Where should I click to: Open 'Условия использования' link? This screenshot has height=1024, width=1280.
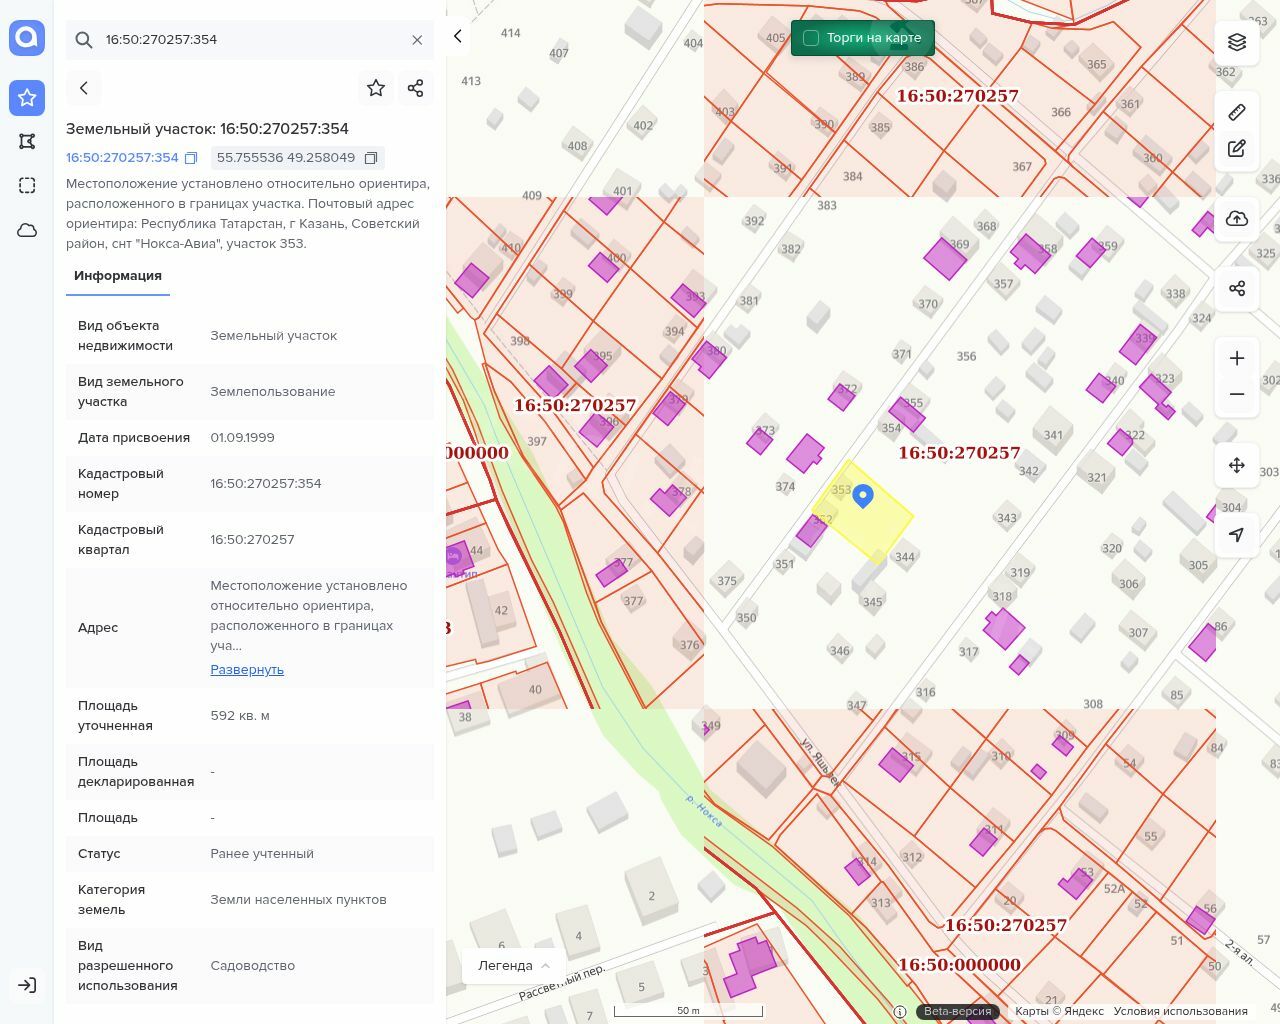(x=1180, y=1011)
